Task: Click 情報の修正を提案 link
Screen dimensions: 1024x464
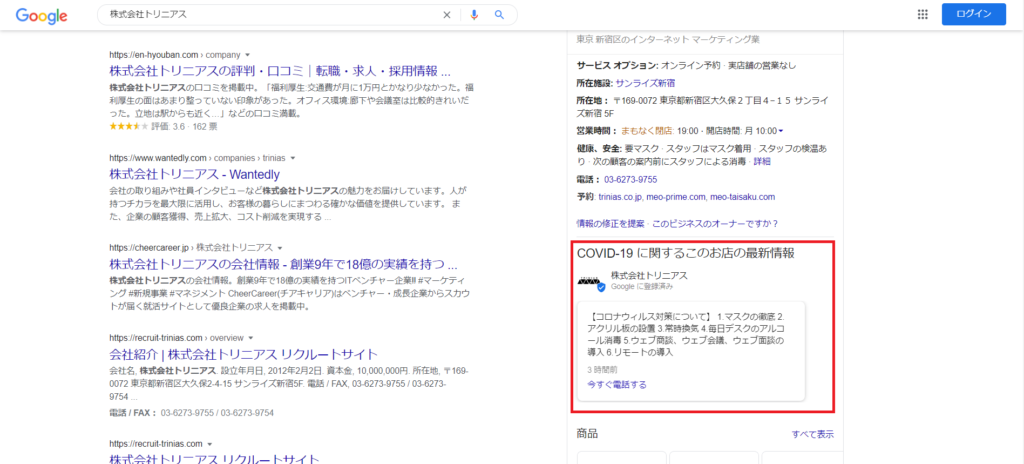Action: click(611, 224)
